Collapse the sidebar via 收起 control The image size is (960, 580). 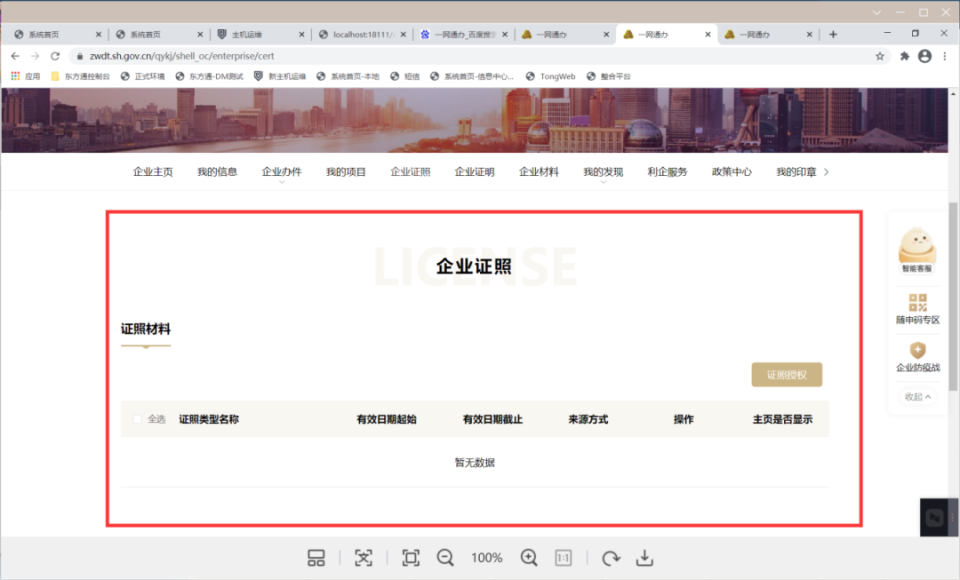tap(915, 397)
